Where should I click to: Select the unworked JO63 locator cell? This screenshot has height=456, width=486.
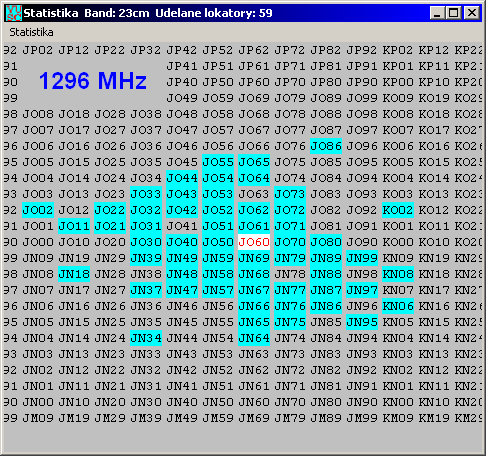(254, 194)
